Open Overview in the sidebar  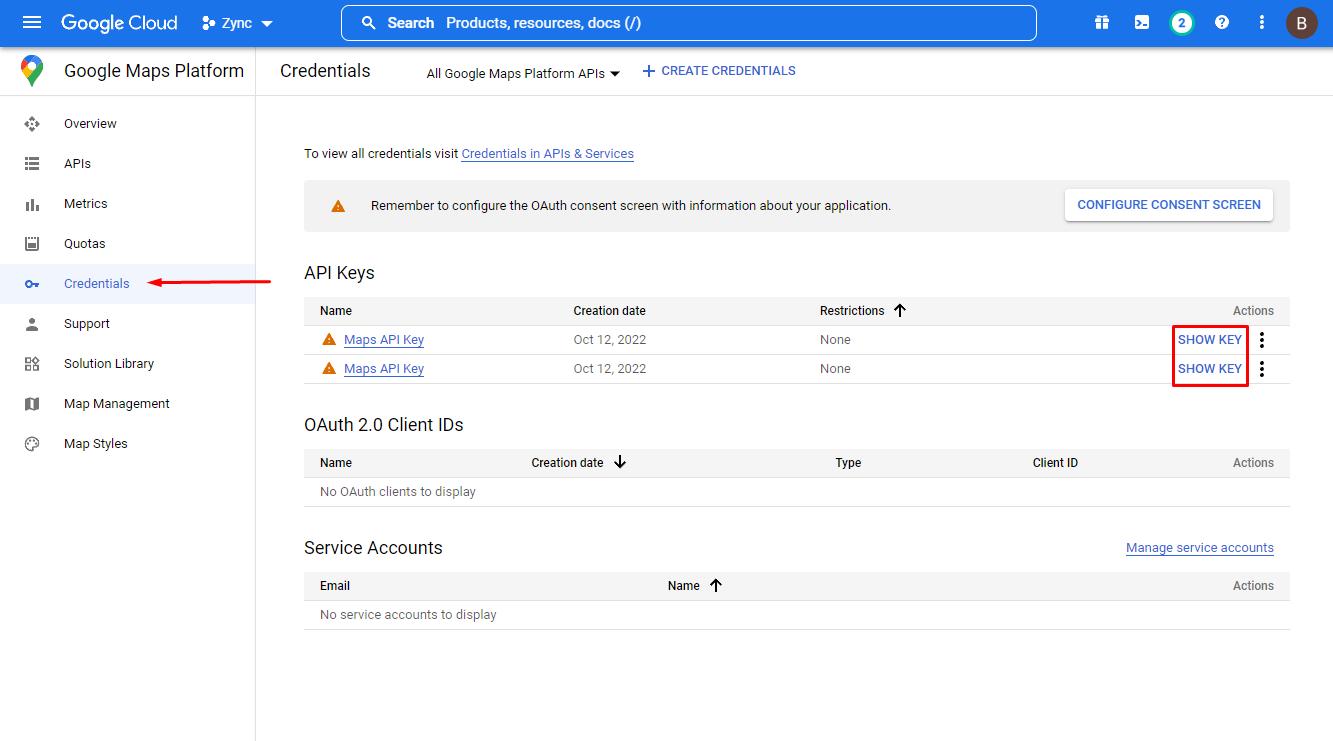point(90,124)
